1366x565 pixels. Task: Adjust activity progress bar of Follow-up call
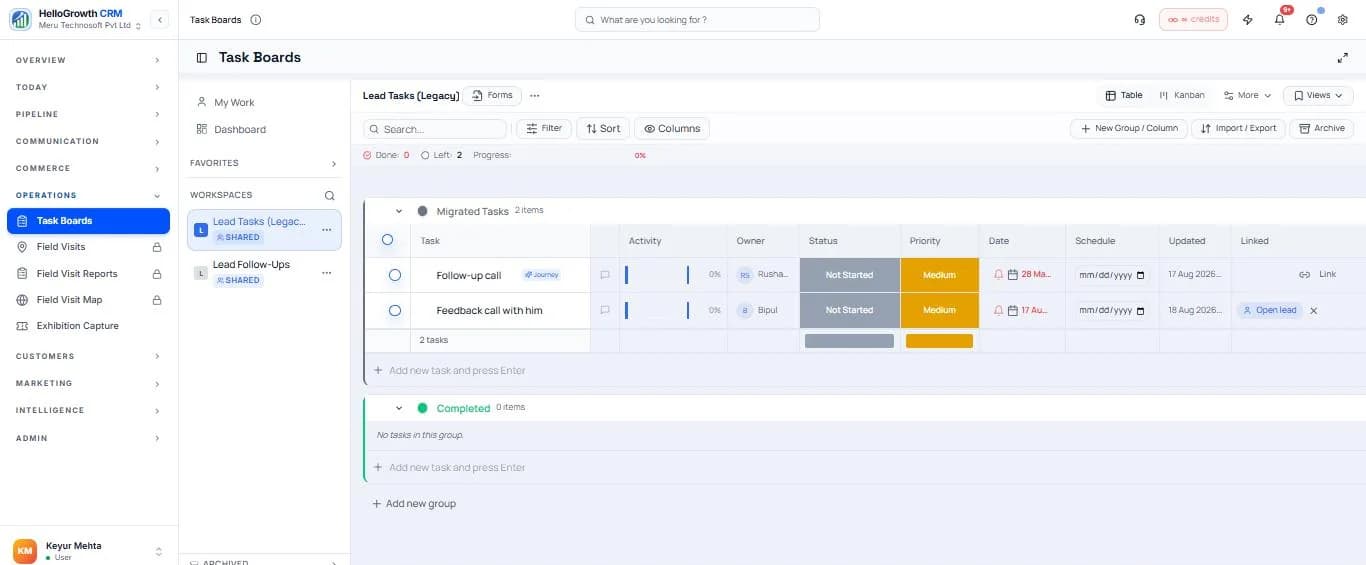[657, 275]
